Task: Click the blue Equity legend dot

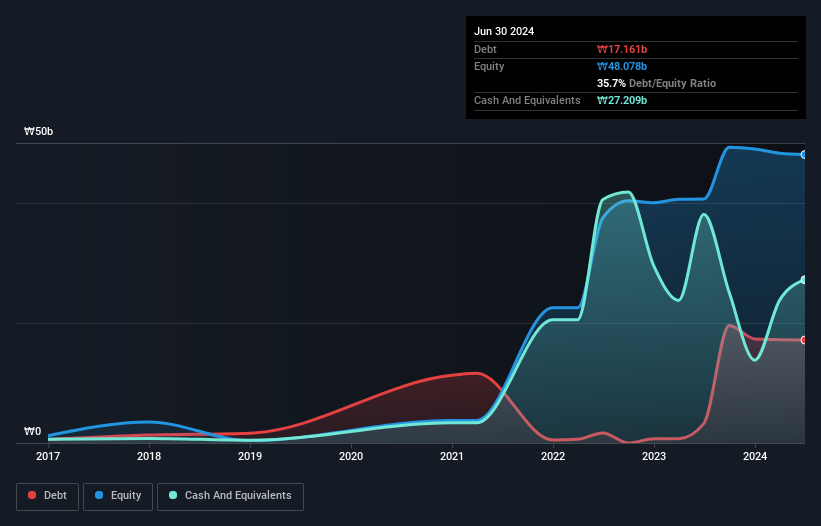Action: point(99,495)
